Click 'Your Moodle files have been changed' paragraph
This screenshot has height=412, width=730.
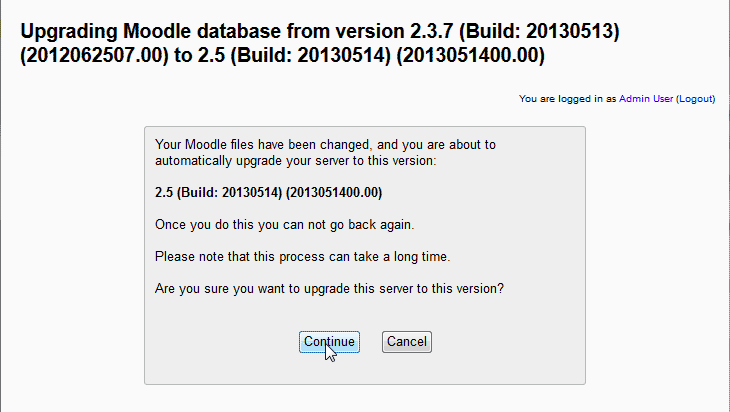click(325, 144)
